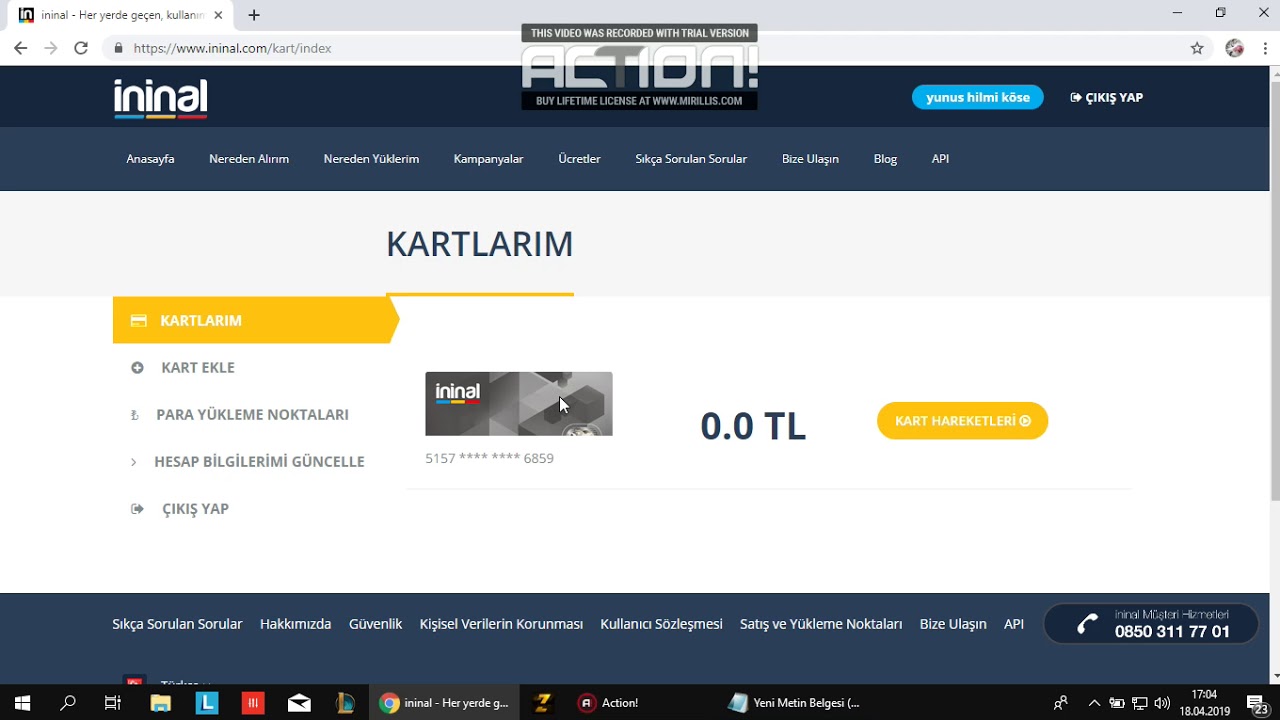Open footer Sıkça Sorulan Sorular link
Image resolution: width=1280 pixels, height=720 pixels.
tap(177, 624)
